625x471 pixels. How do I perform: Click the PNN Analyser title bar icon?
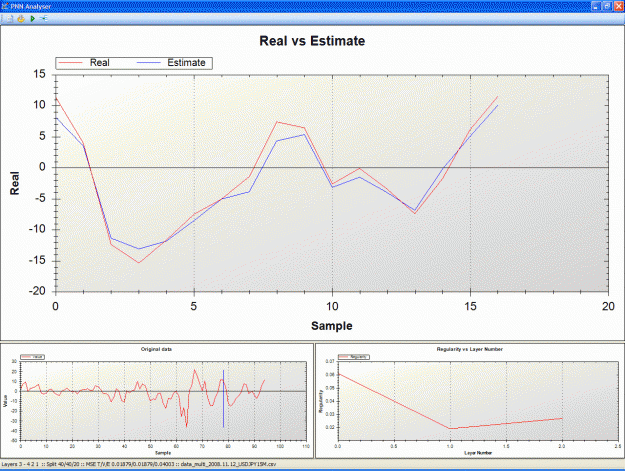tap(5, 6)
